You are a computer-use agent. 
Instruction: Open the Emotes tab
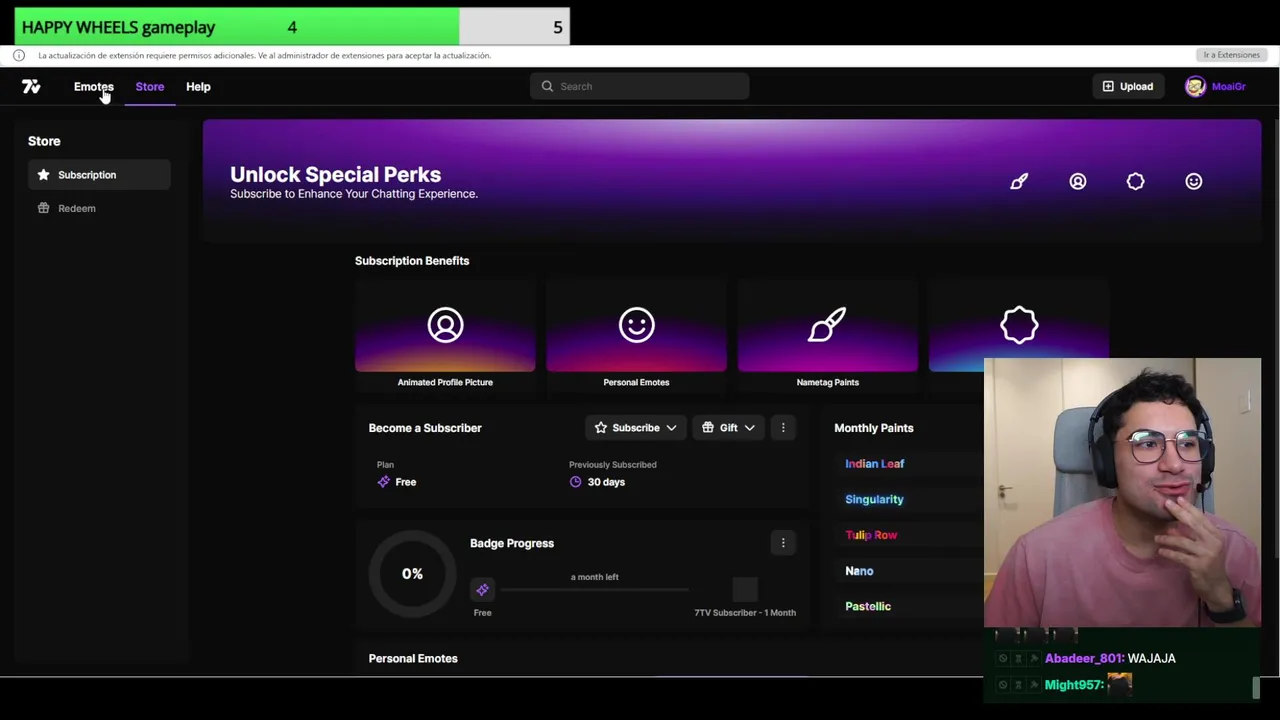(94, 87)
